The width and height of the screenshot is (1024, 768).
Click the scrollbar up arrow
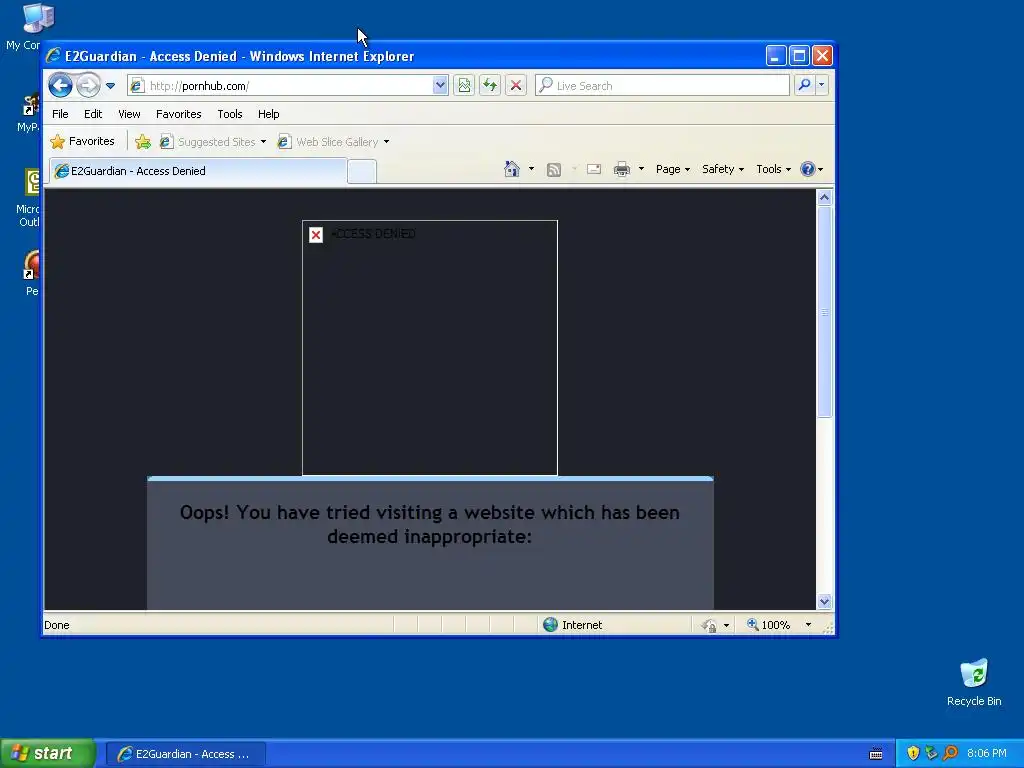pyautogui.click(x=824, y=197)
